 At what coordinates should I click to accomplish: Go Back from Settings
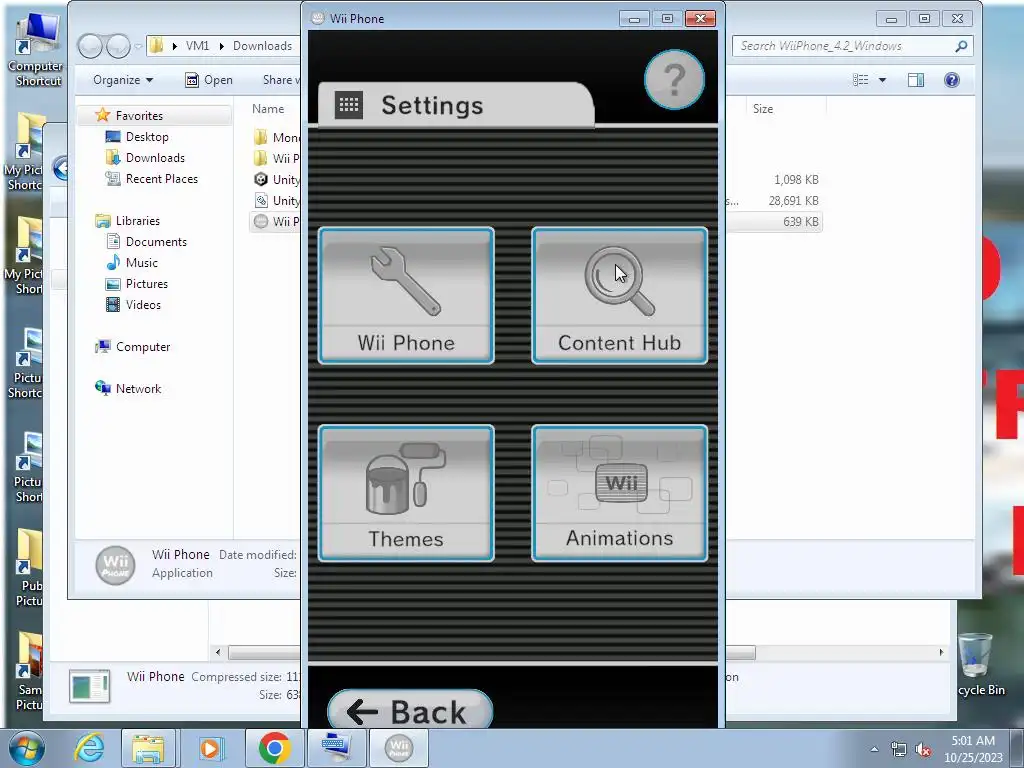(409, 711)
